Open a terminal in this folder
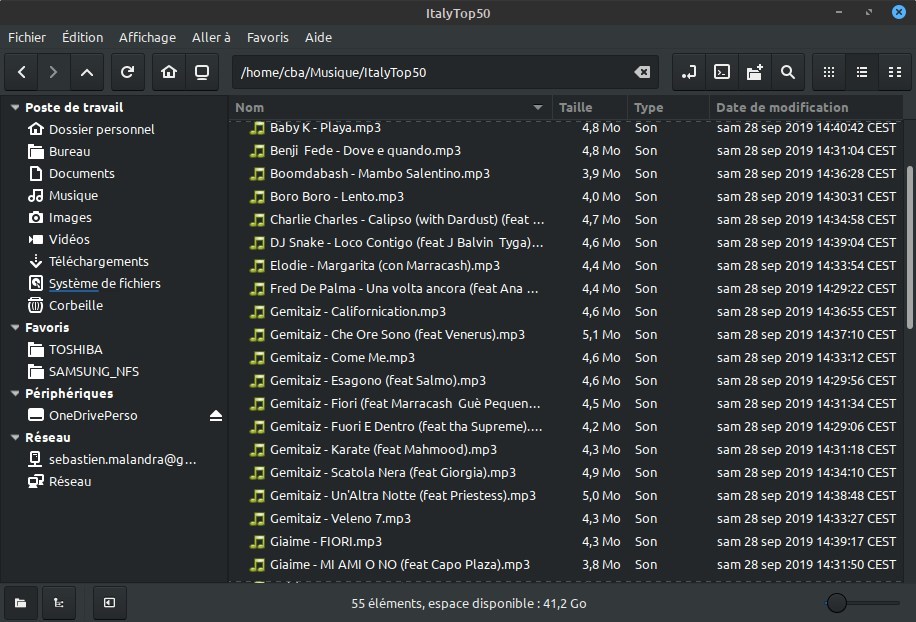 point(721,72)
